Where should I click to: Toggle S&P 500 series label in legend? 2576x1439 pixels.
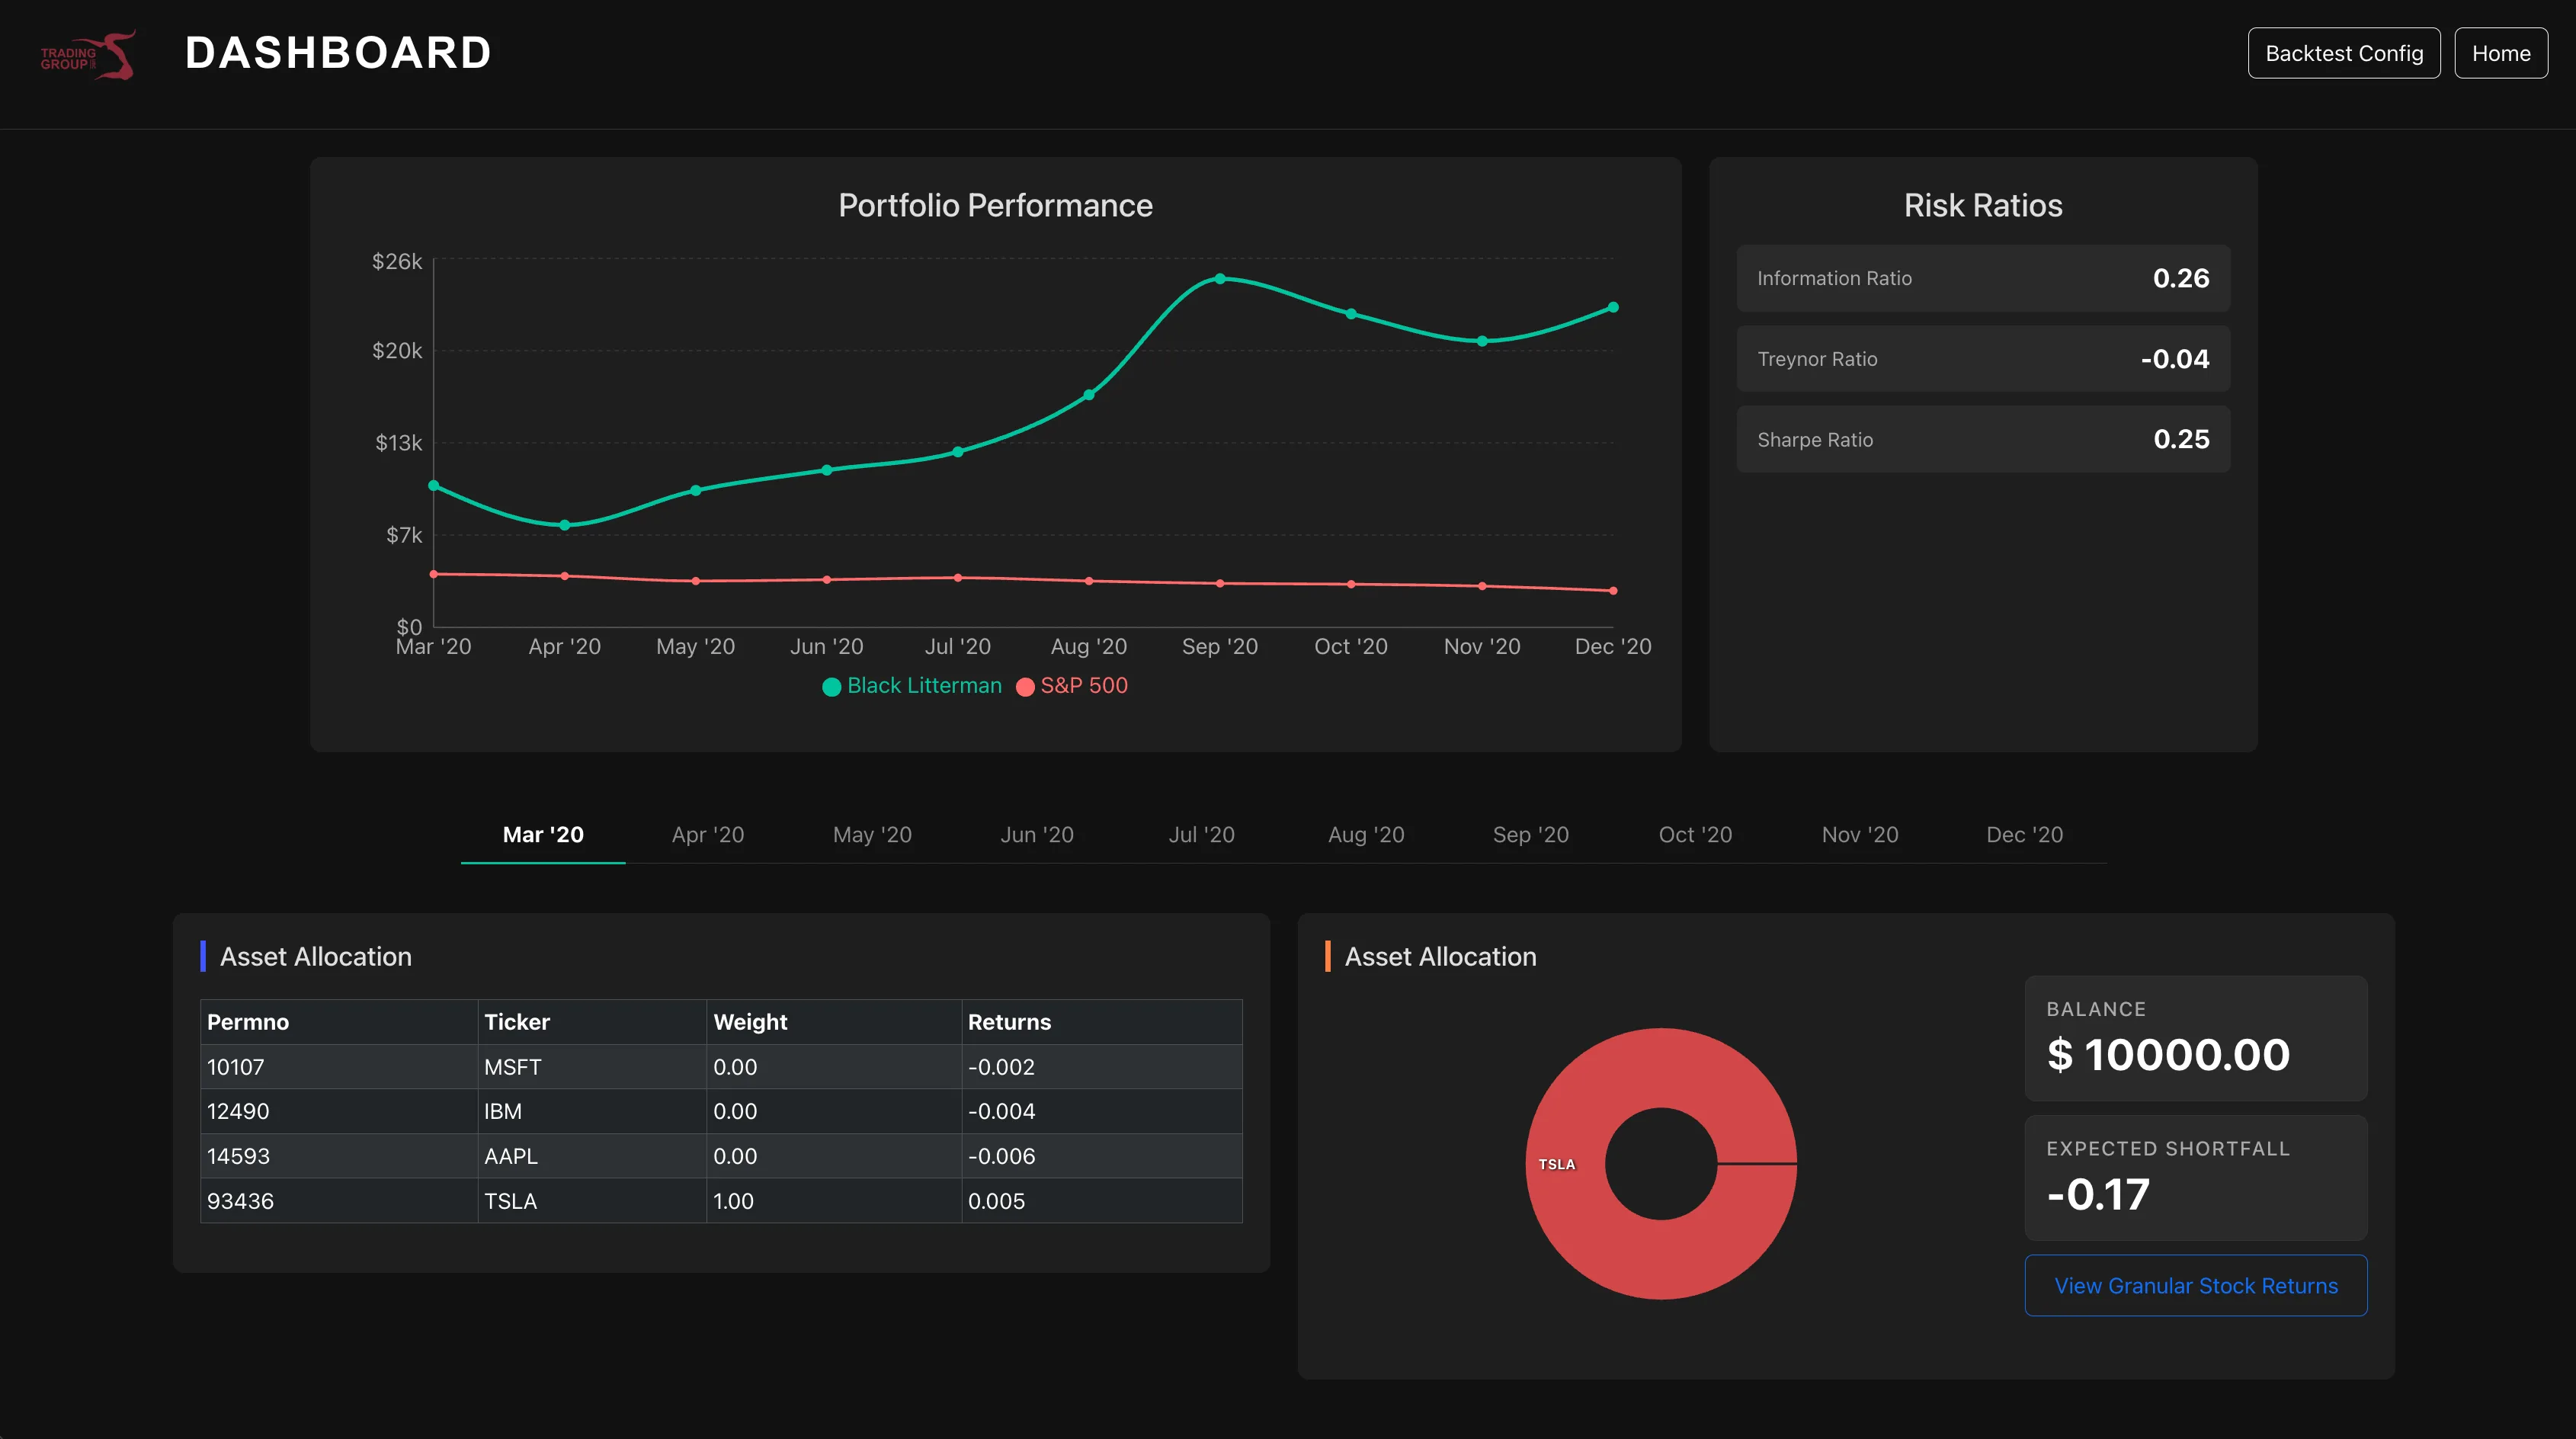1084,686
